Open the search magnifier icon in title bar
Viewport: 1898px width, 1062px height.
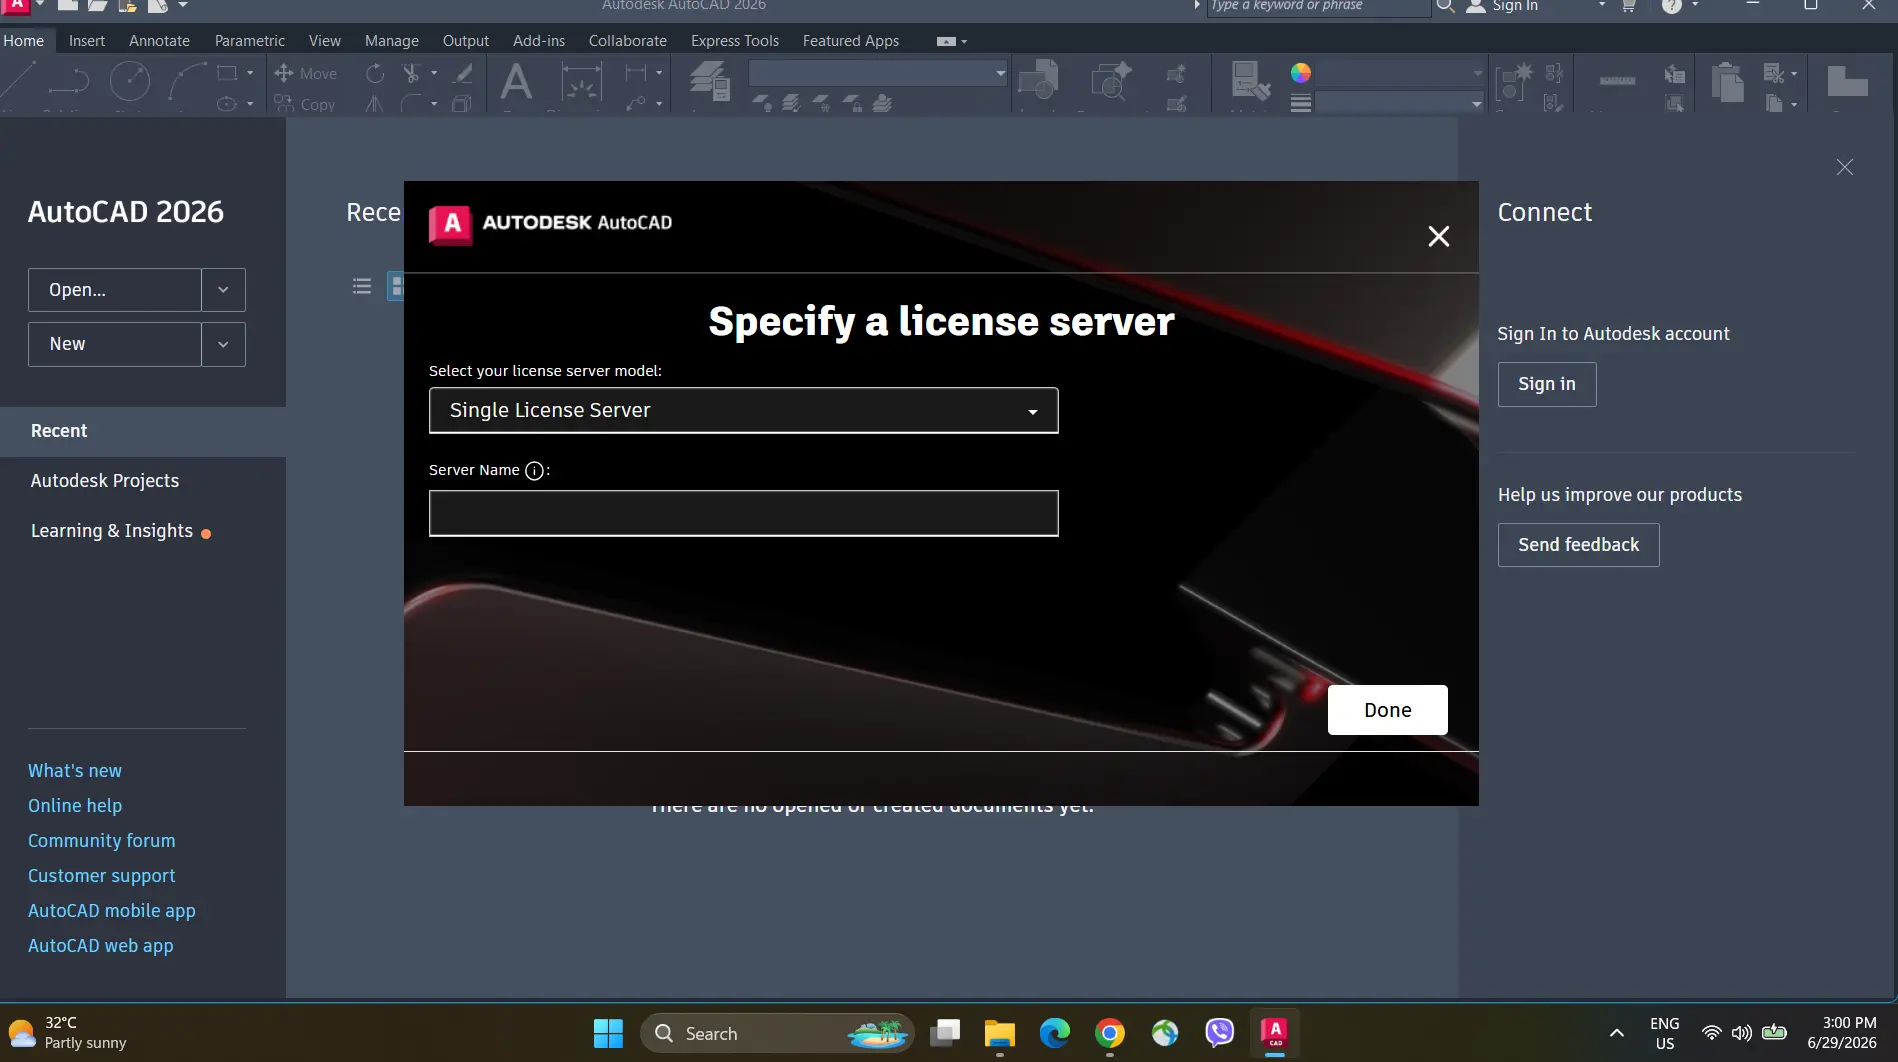(1445, 6)
